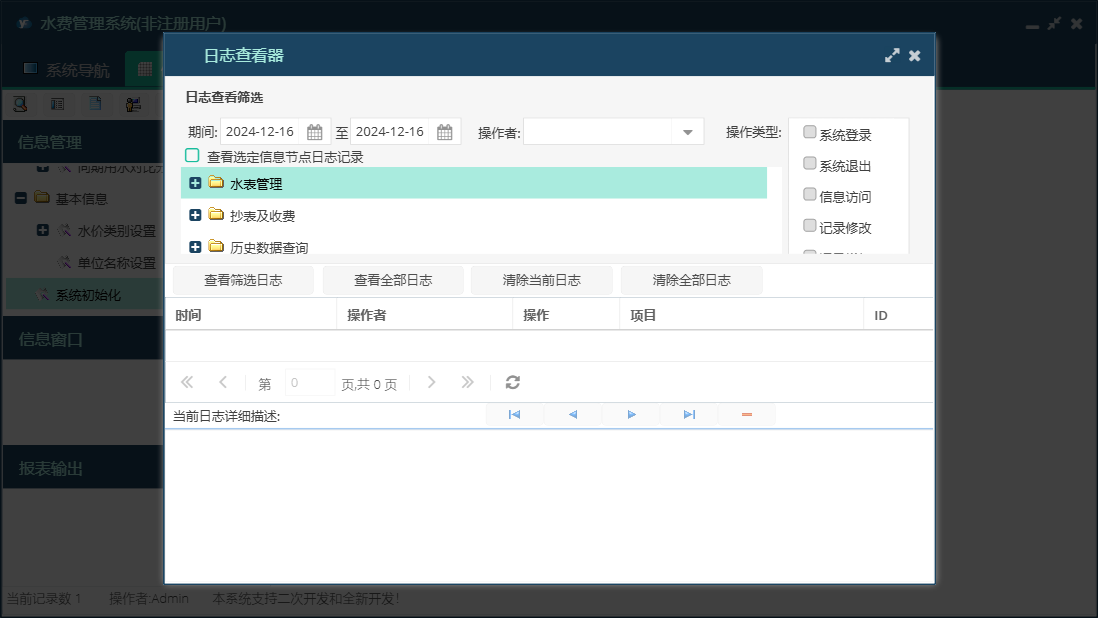1098x618 pixels.
Task: Maximize the 日志查看器 dialog
Action: [x=892, y=56]
